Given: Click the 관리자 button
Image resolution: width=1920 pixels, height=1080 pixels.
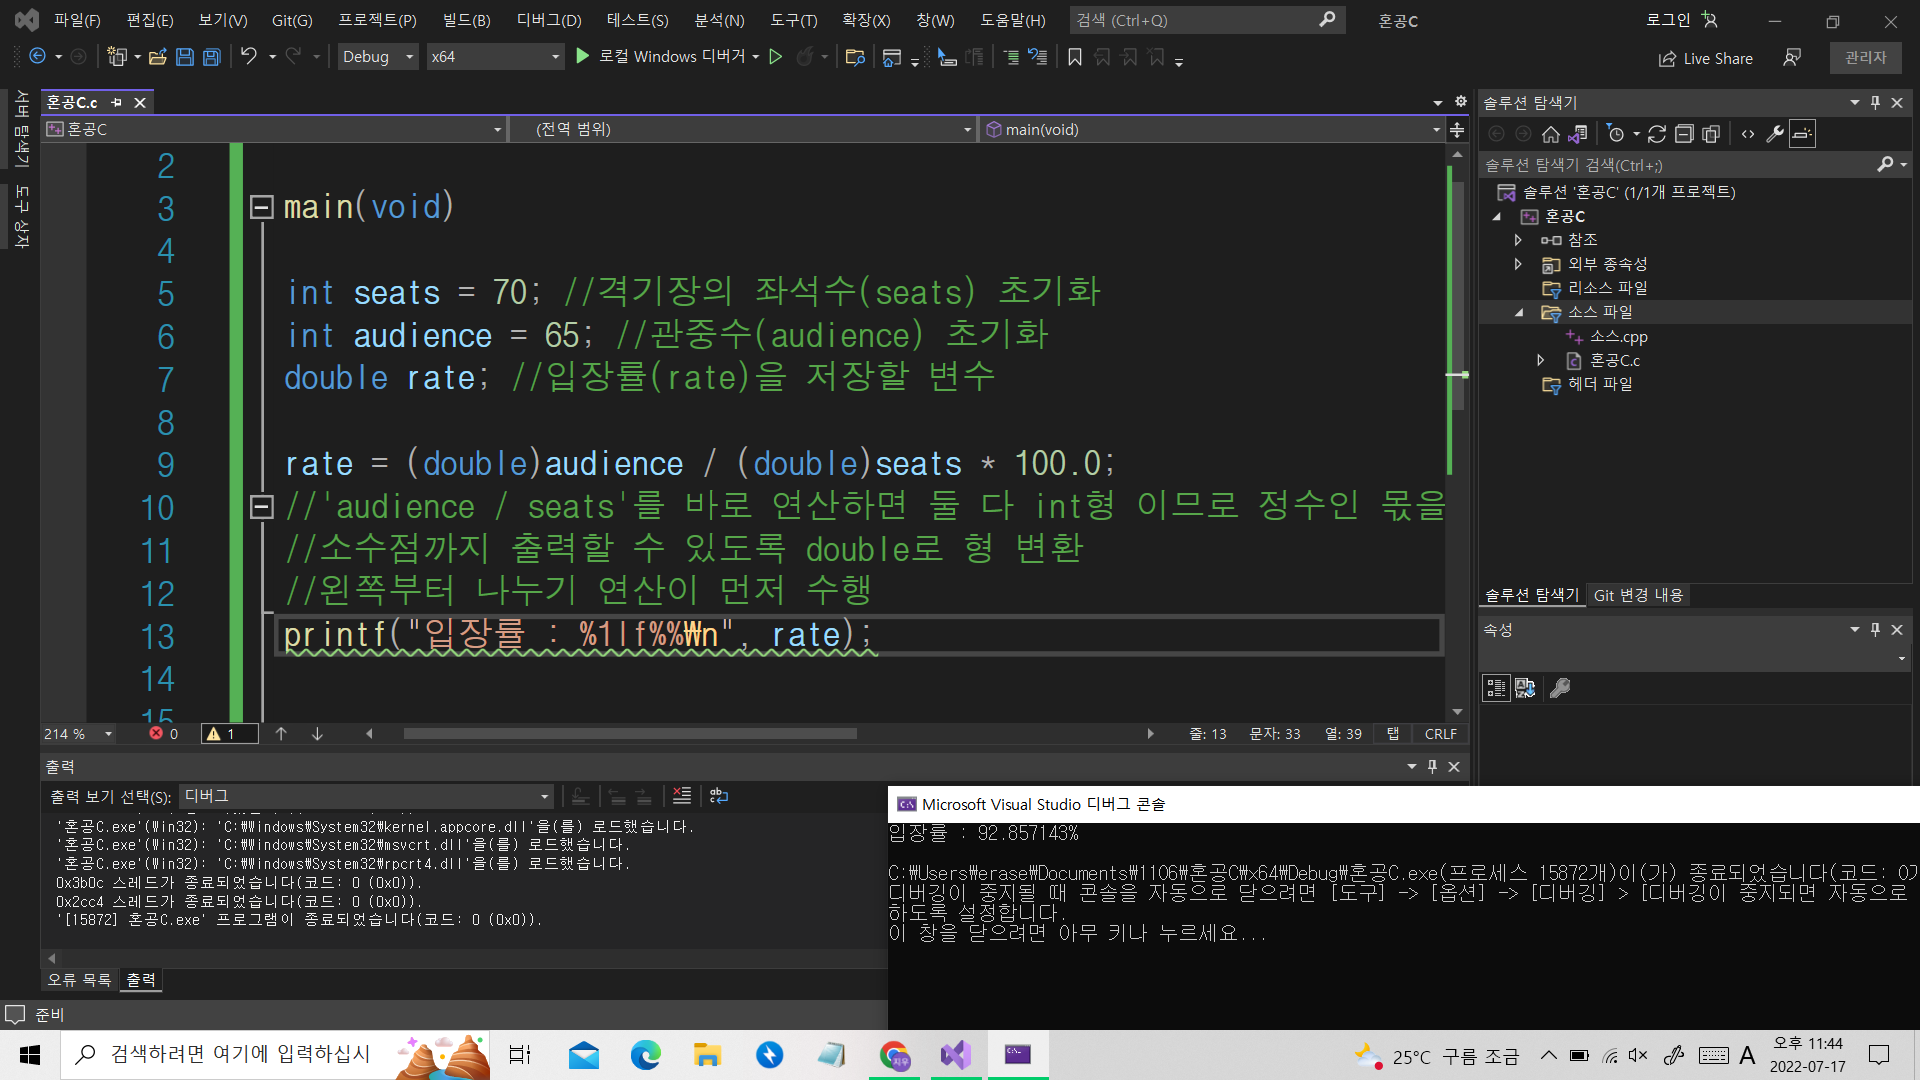Looking at the screenshot, I should (1865, 57).
